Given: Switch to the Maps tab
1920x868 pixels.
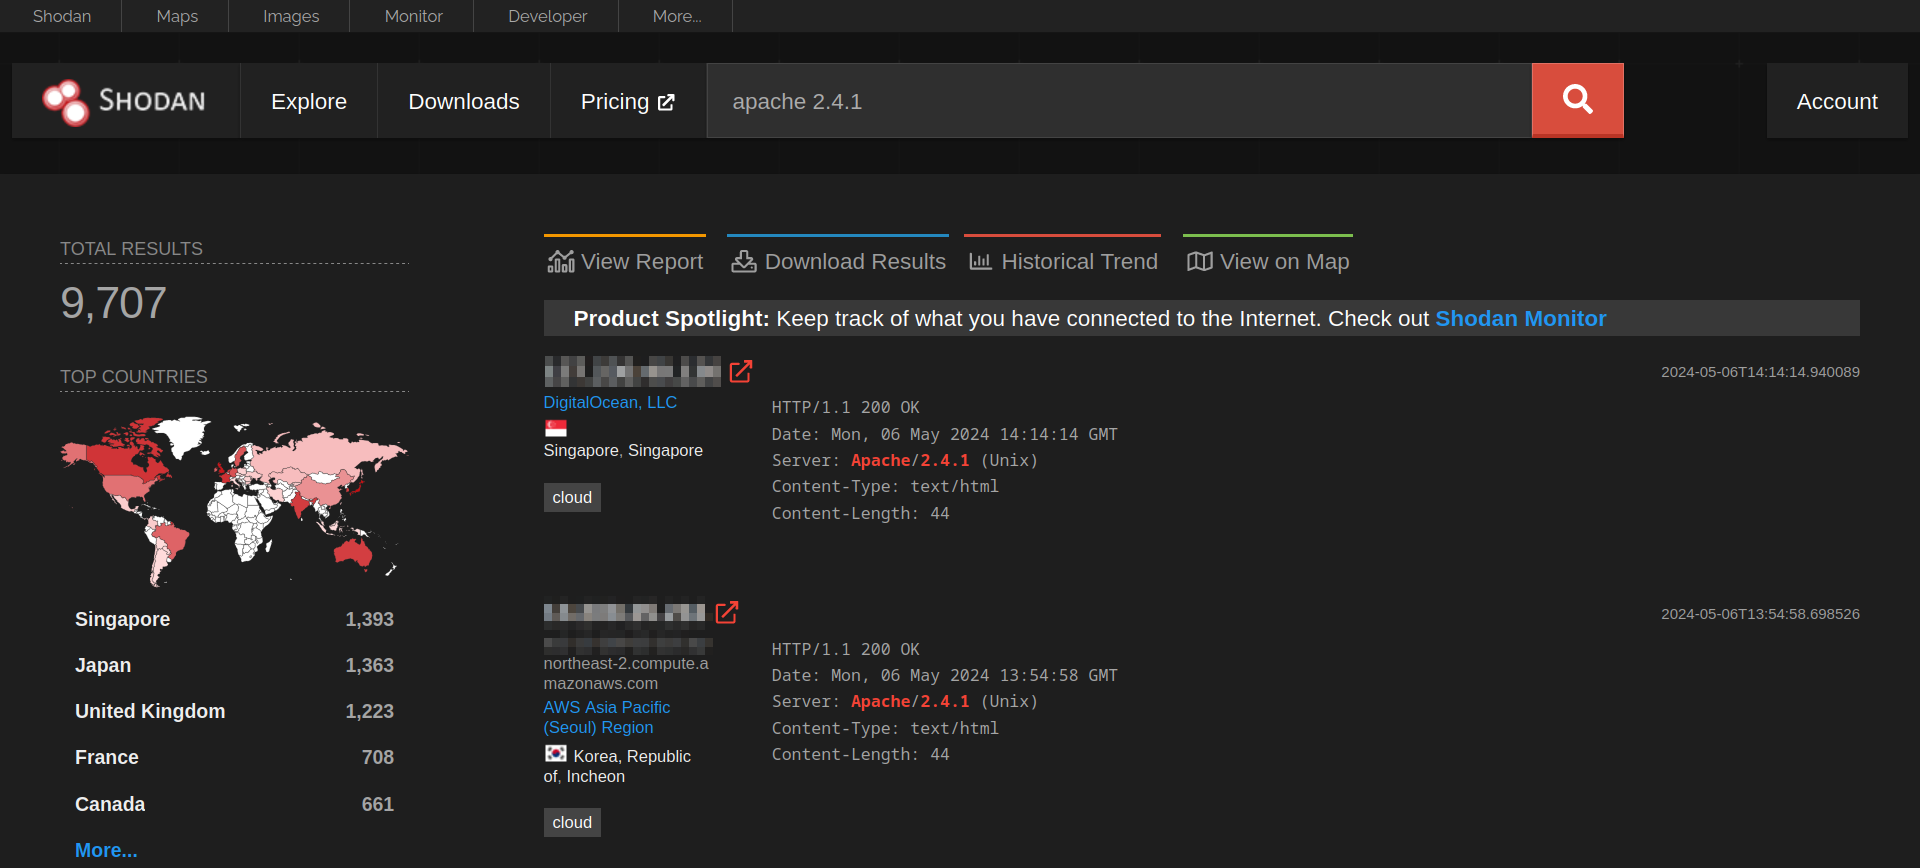Looking at the screenshot, I should [x=177, y=16].
